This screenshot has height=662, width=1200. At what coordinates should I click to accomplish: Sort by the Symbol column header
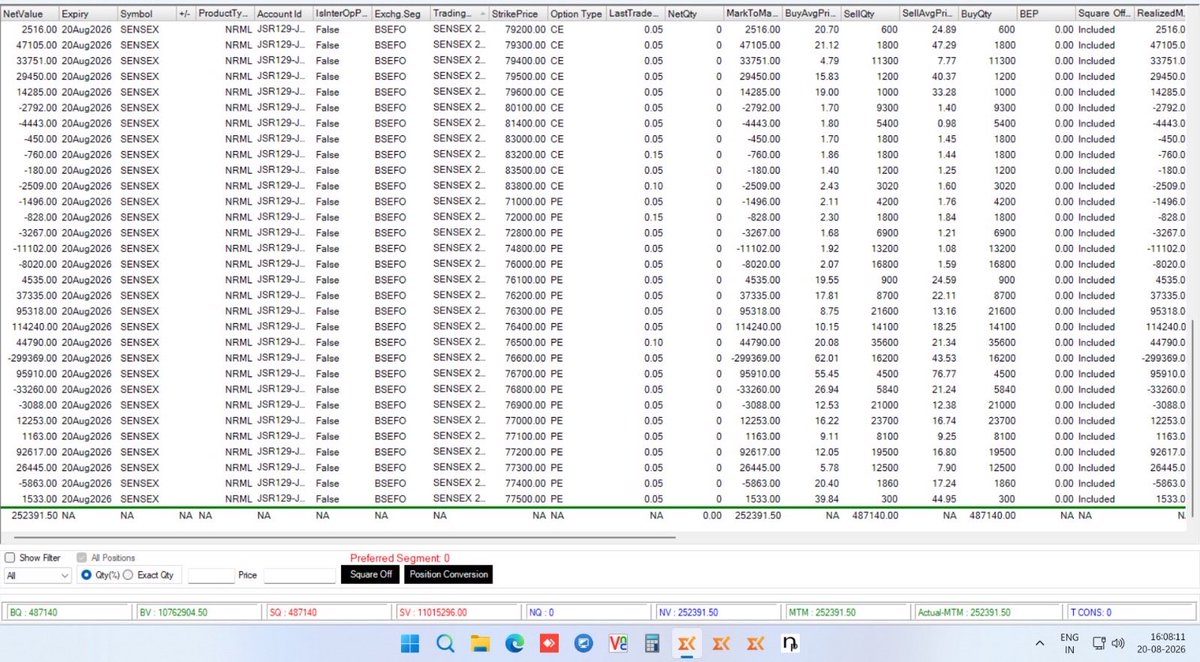146,15
